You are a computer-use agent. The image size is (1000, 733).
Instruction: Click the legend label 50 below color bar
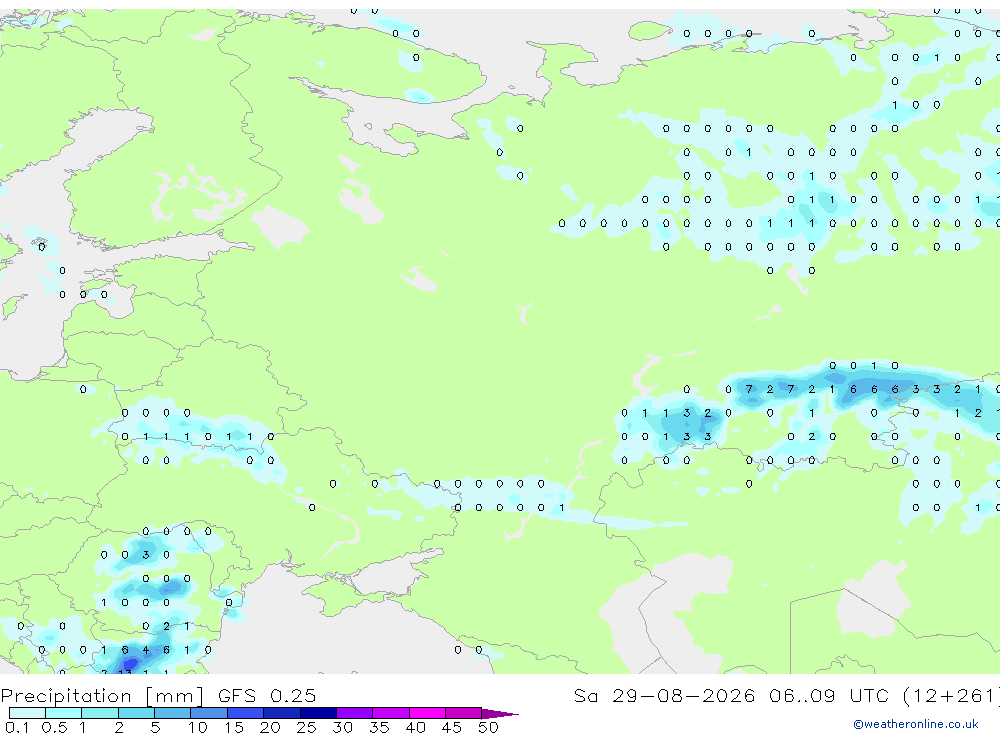[x=488, y=727]
